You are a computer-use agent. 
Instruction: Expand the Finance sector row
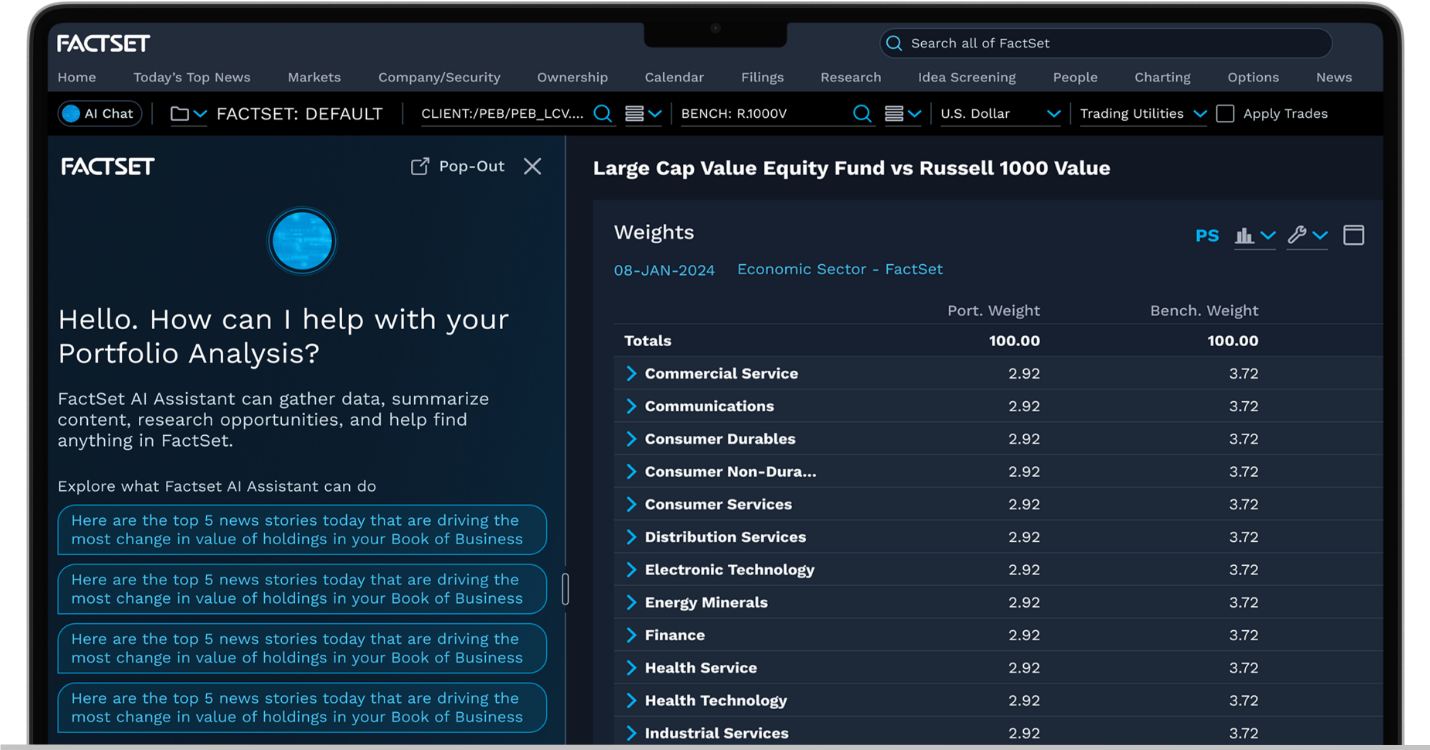[630, 635]
